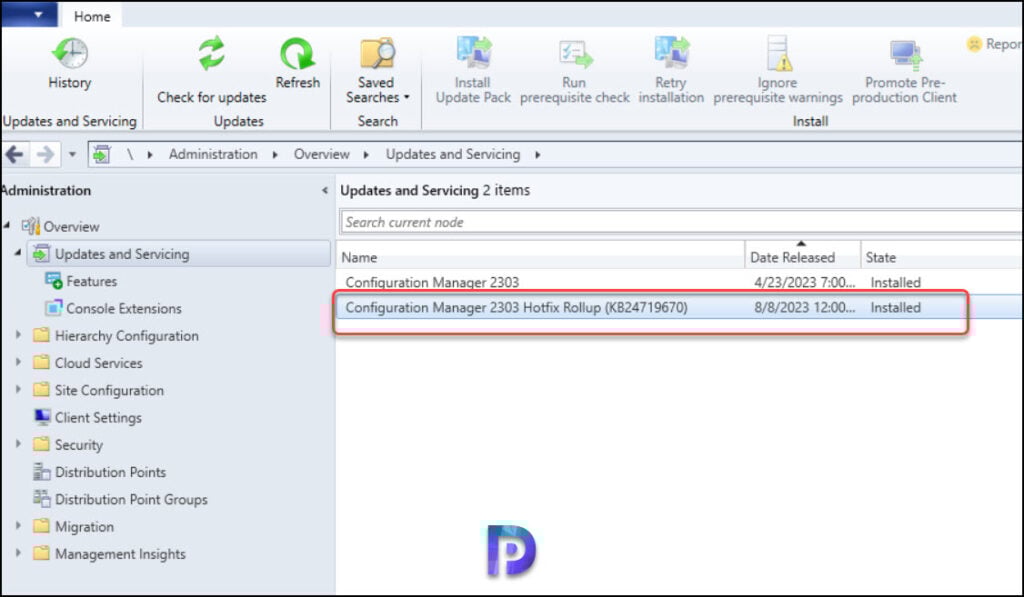1024x597 pixels.
Task: Open the navigation history dropdown arrow
Action: click(x=72, y=155)
